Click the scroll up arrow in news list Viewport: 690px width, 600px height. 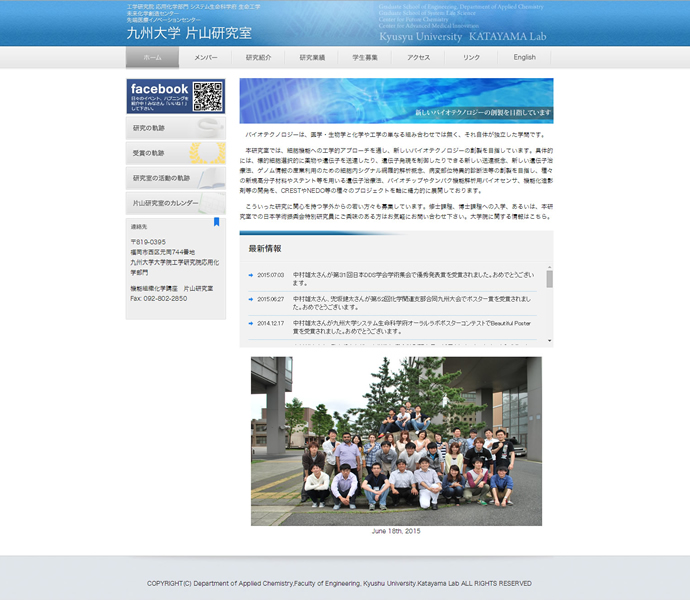click(549, 267)
